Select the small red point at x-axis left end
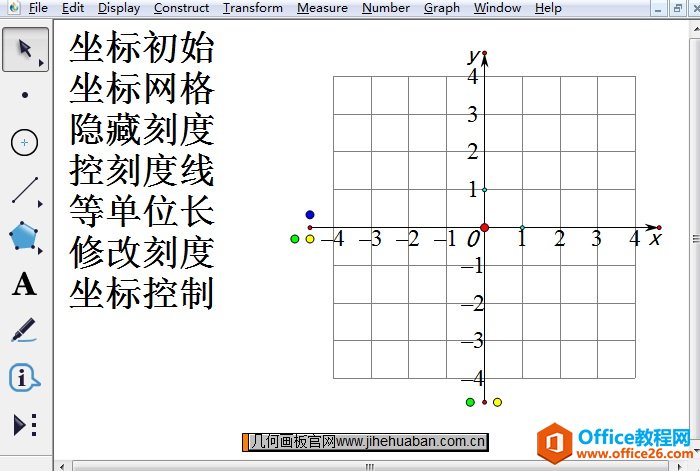Screen dimensions: 700x471 tap(310, 228)
